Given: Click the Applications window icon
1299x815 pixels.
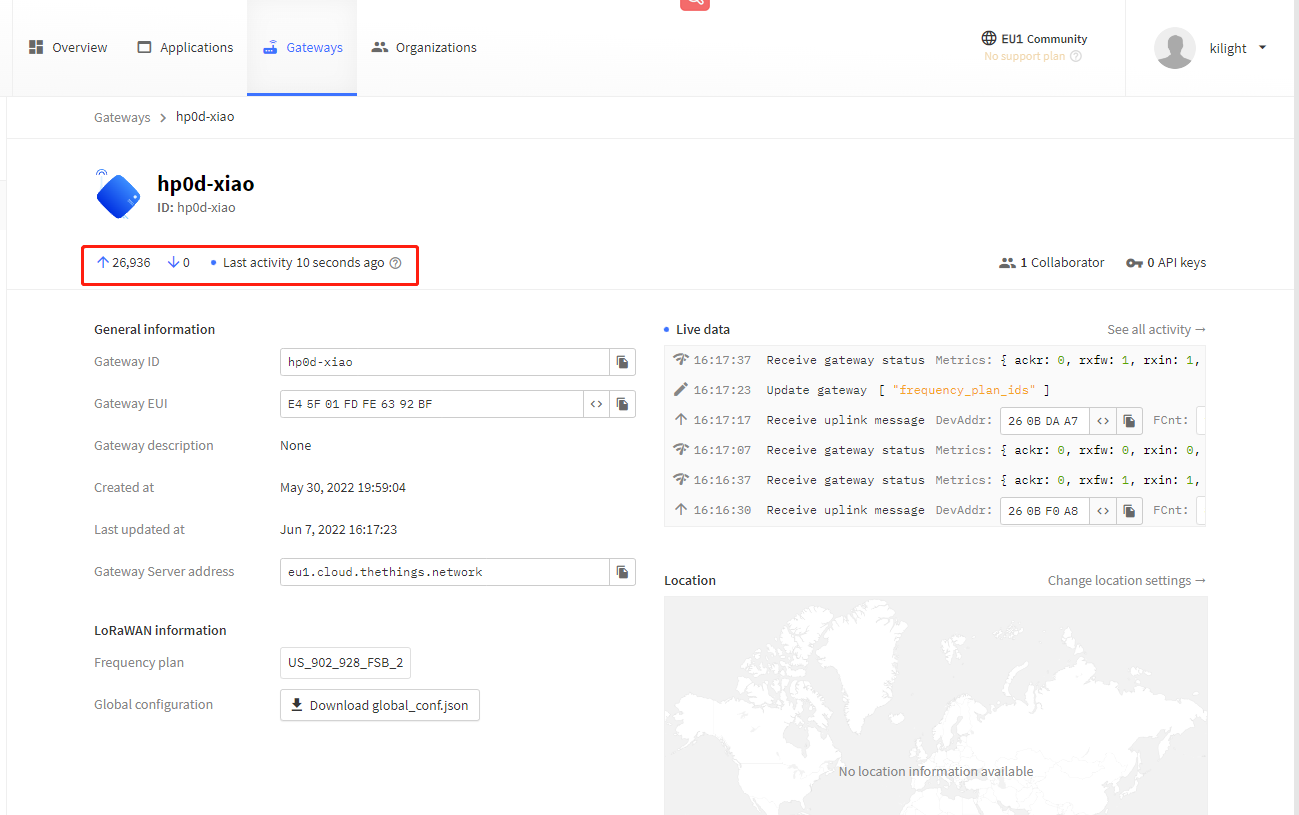Looking at the screenshot, I should tap(145, 47).
